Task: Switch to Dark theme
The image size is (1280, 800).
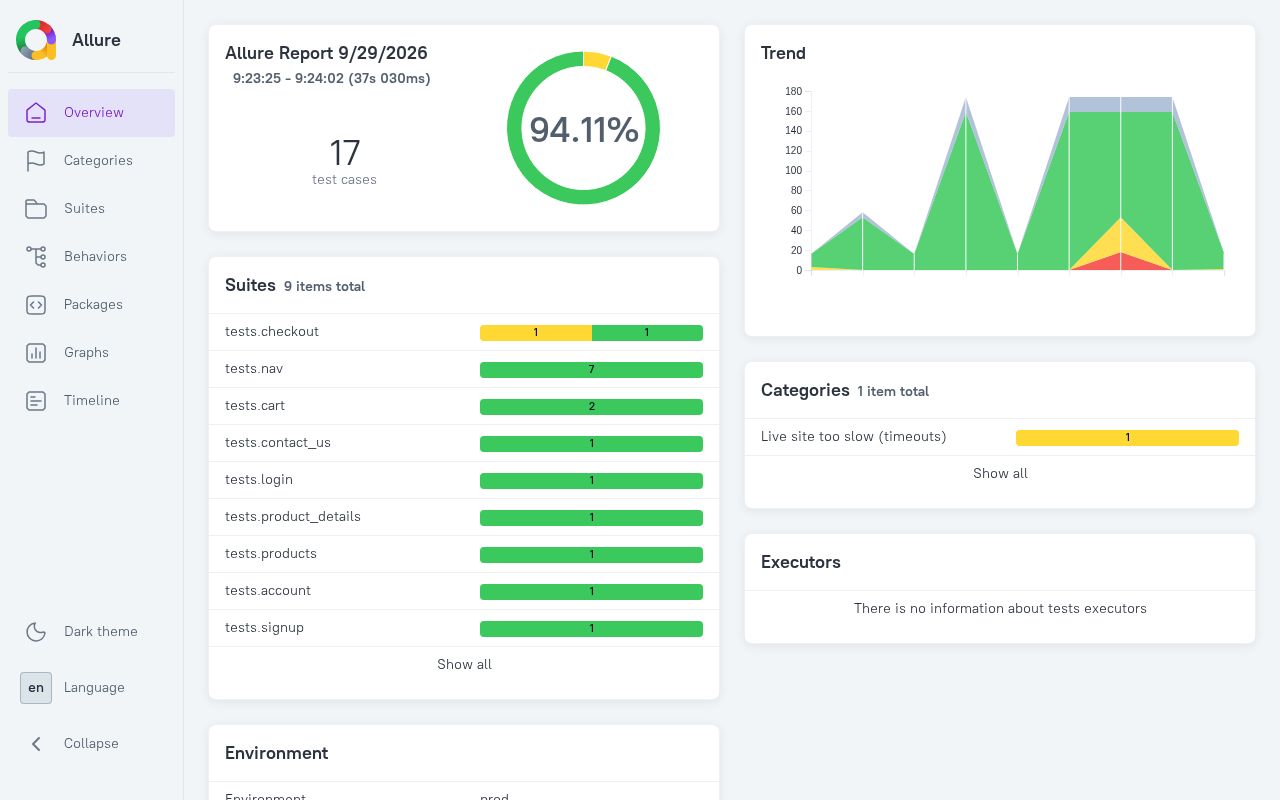Action: coord(91,632)
